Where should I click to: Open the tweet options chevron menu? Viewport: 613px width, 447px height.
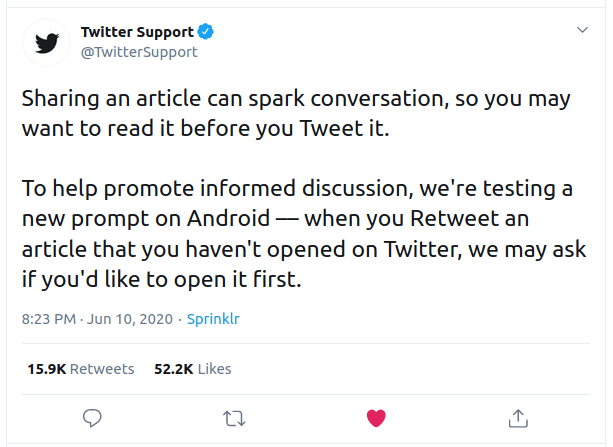coord(583,31)
